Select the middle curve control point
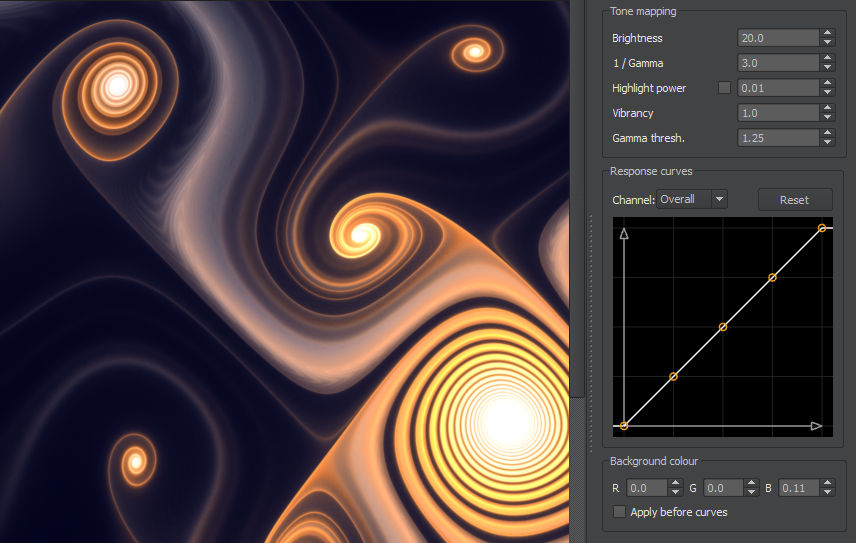 coord(723,327)
